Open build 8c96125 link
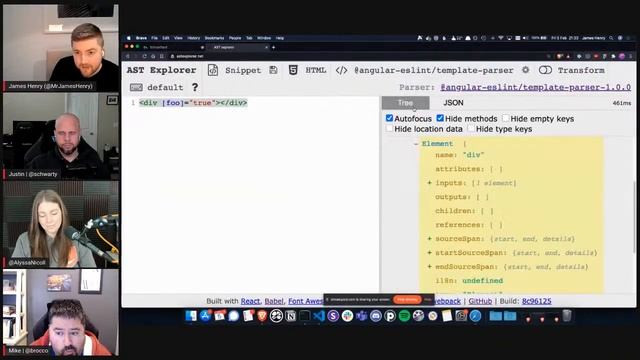This screenshot has width=640, height=360. (536, 301)
